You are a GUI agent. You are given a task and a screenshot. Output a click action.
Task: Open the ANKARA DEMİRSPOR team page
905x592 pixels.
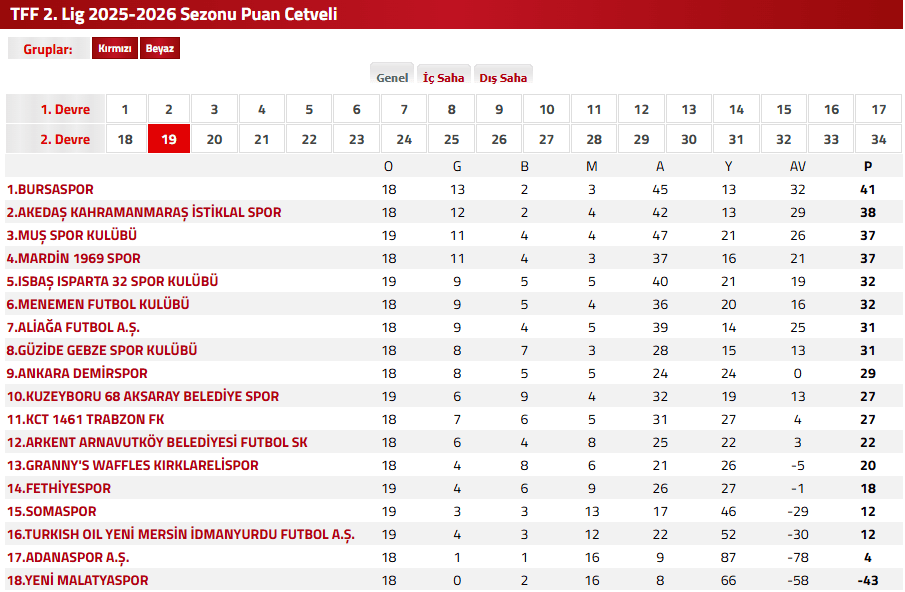click(x=82, y=373)
